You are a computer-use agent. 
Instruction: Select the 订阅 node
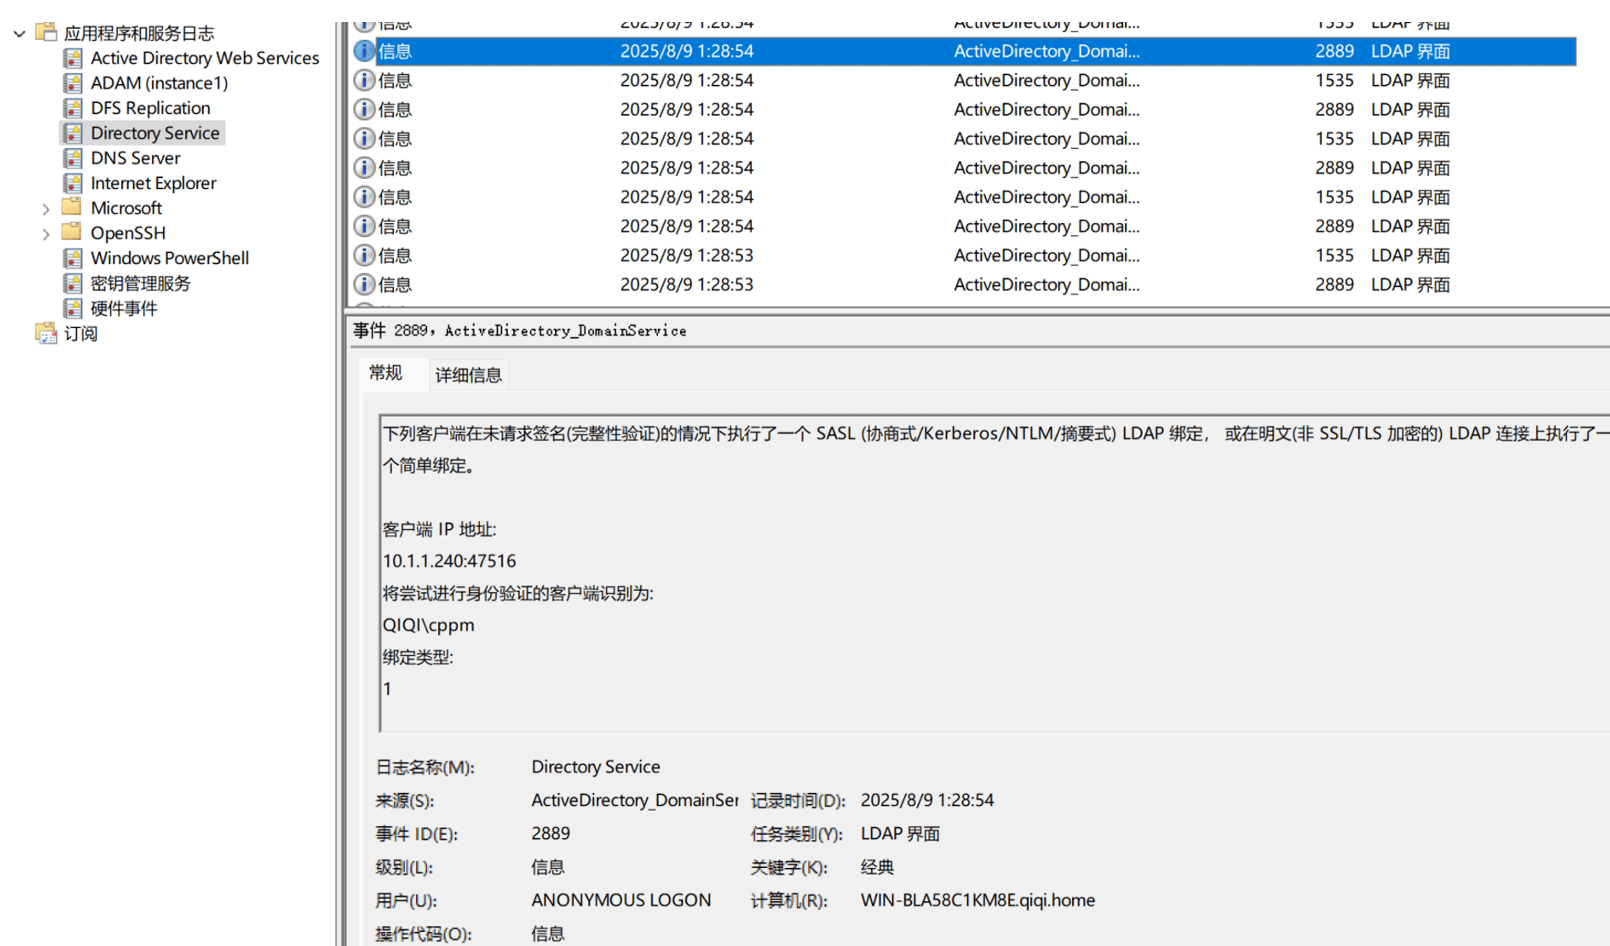click(81, 333)
